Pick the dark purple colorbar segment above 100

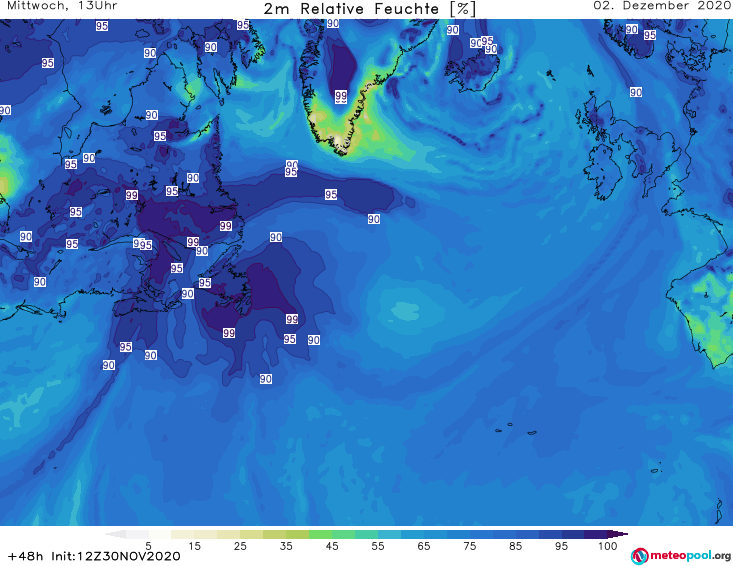596,534
